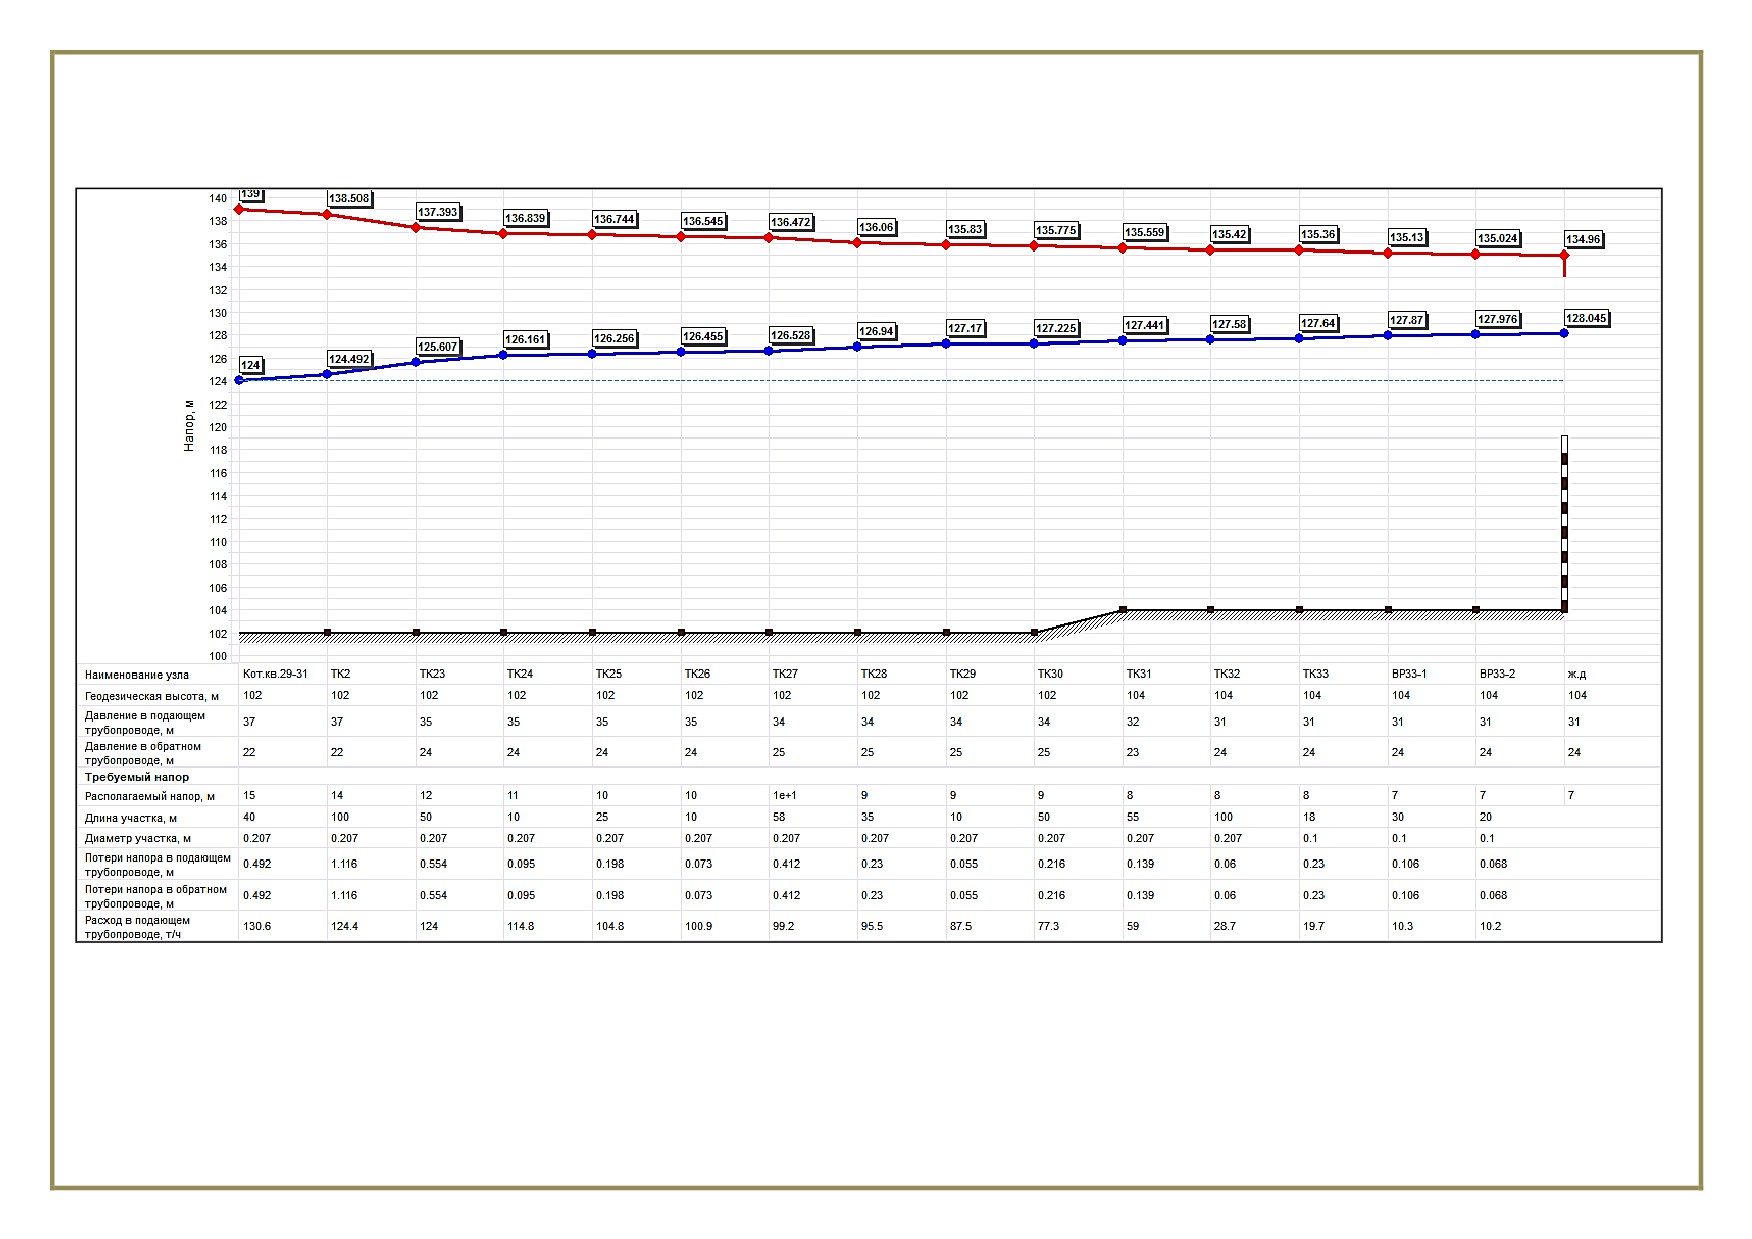Click flow value 130.6 in the table
The image size is (1752, 1239).
coord(257,926)
